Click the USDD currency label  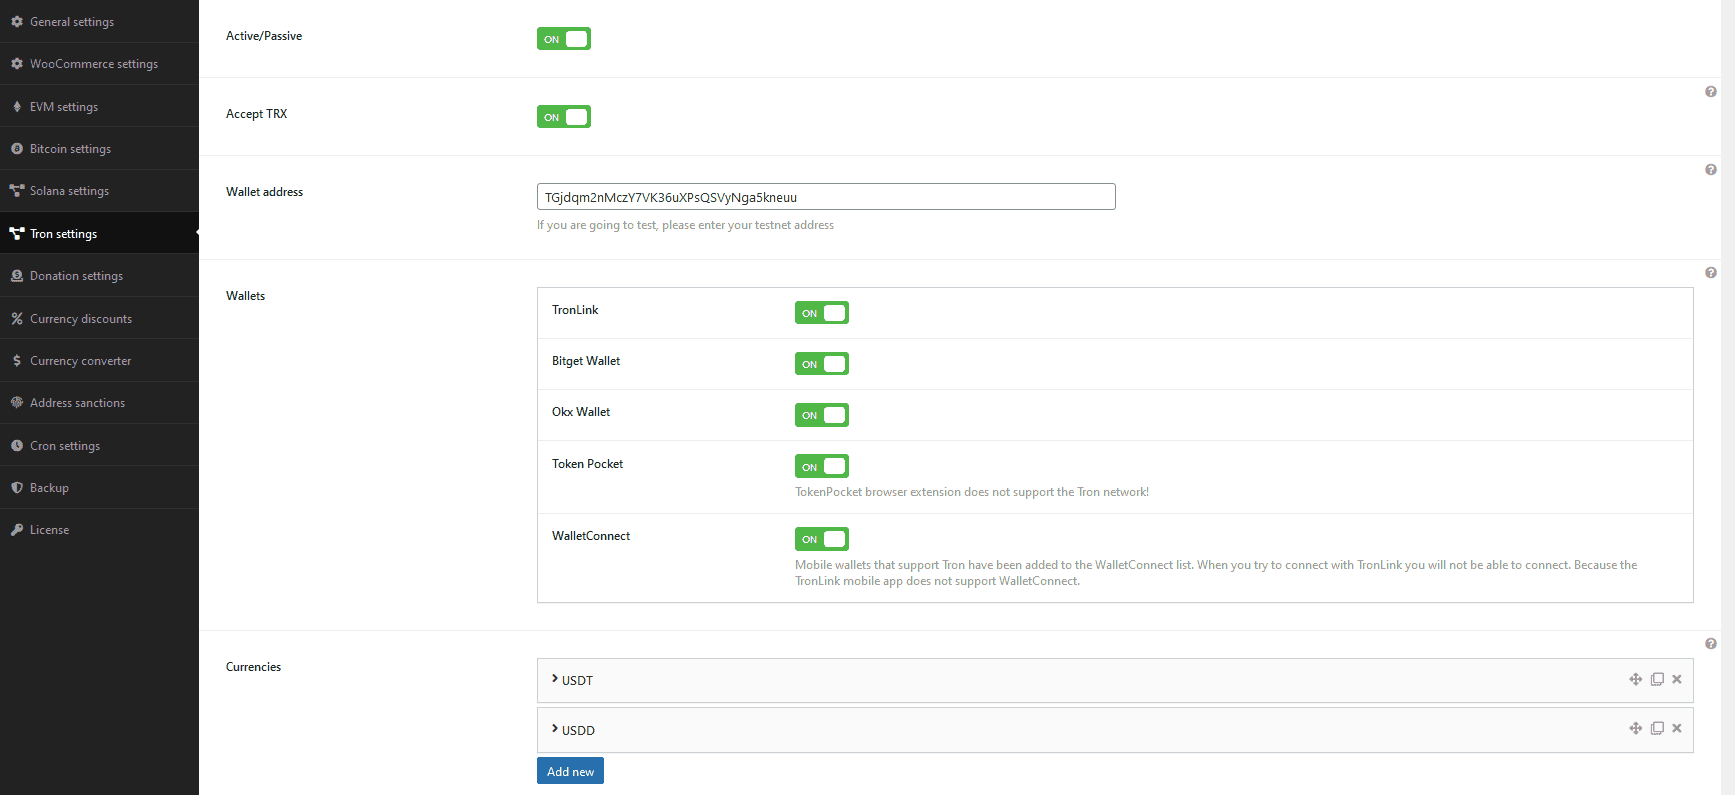[578, 731]
